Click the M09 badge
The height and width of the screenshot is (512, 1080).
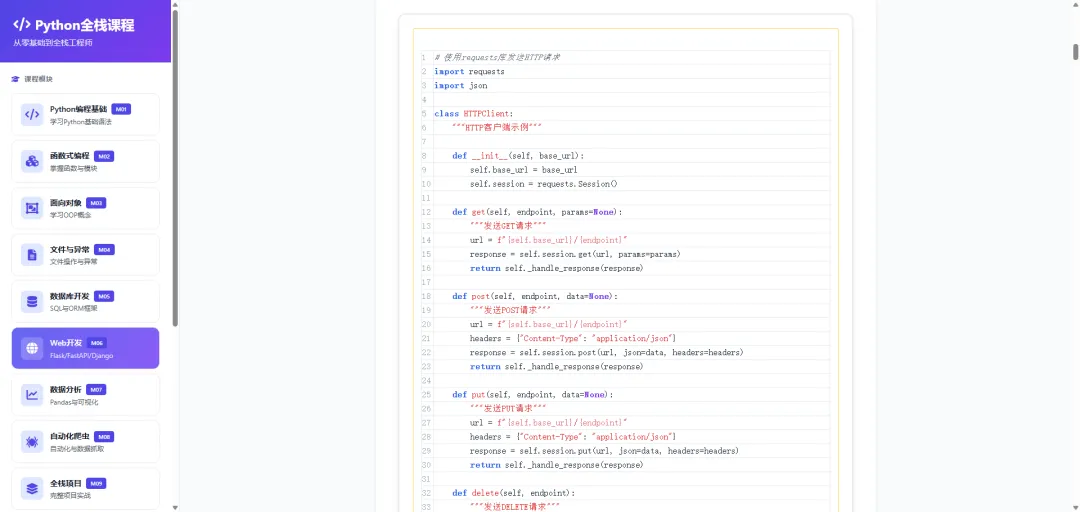click(96, 484)
